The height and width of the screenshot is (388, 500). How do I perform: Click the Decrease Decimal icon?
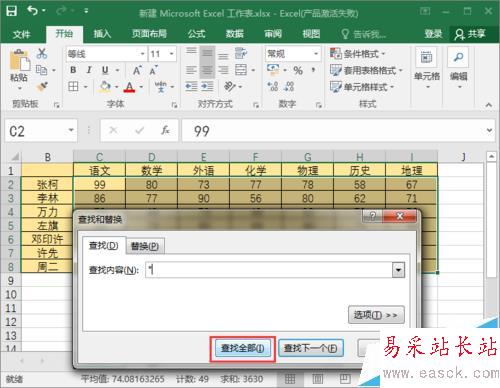tap(289, 87)
